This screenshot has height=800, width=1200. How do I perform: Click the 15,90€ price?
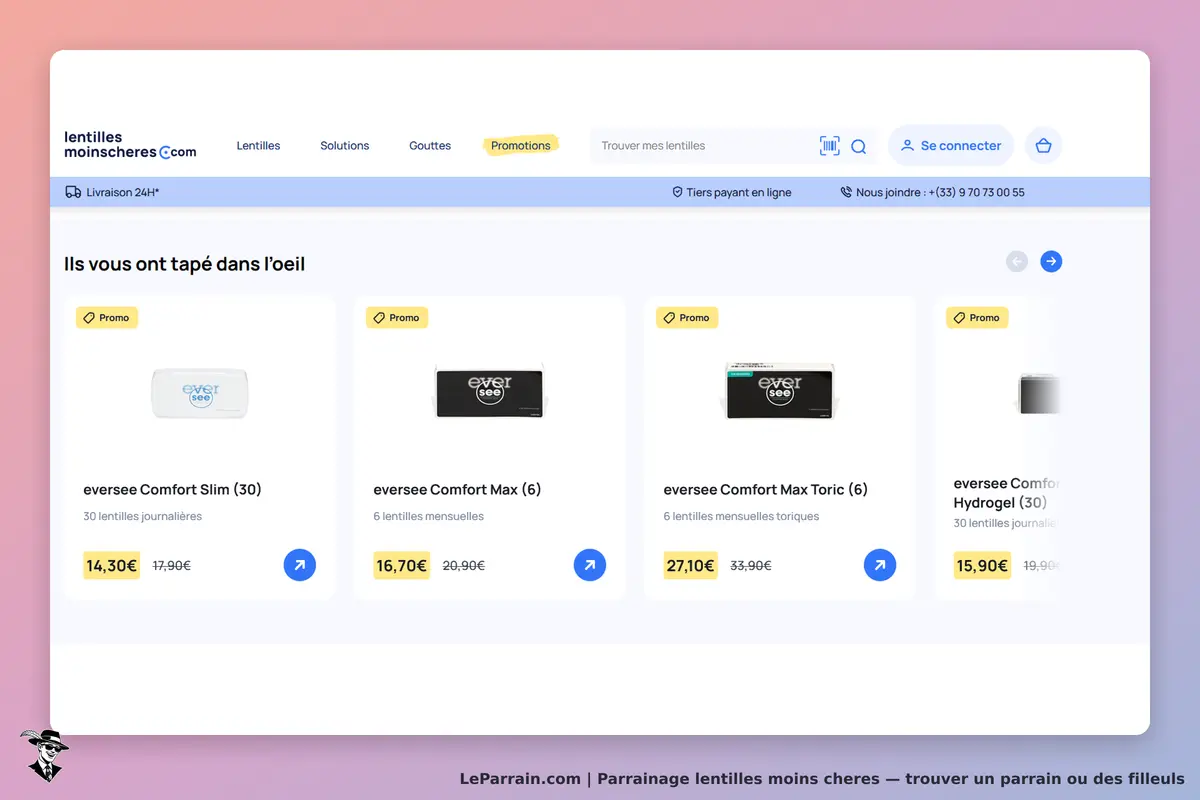point(981,566)
